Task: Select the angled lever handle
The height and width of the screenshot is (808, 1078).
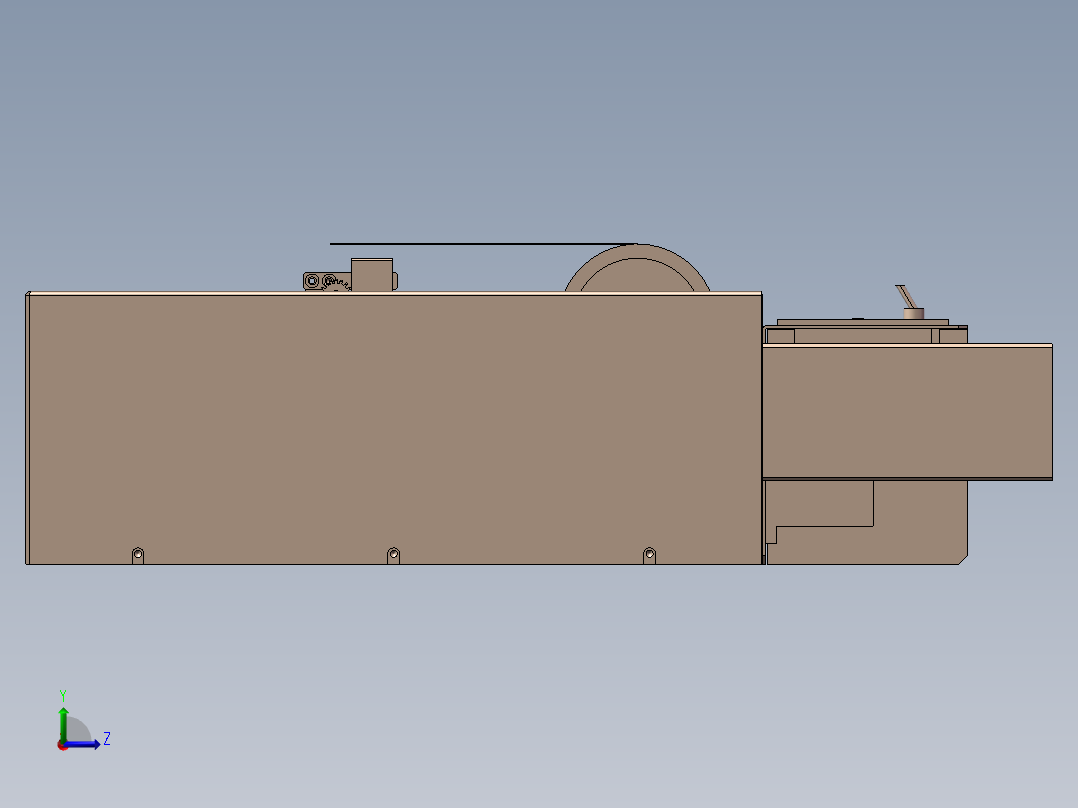Action: [905, 296]
